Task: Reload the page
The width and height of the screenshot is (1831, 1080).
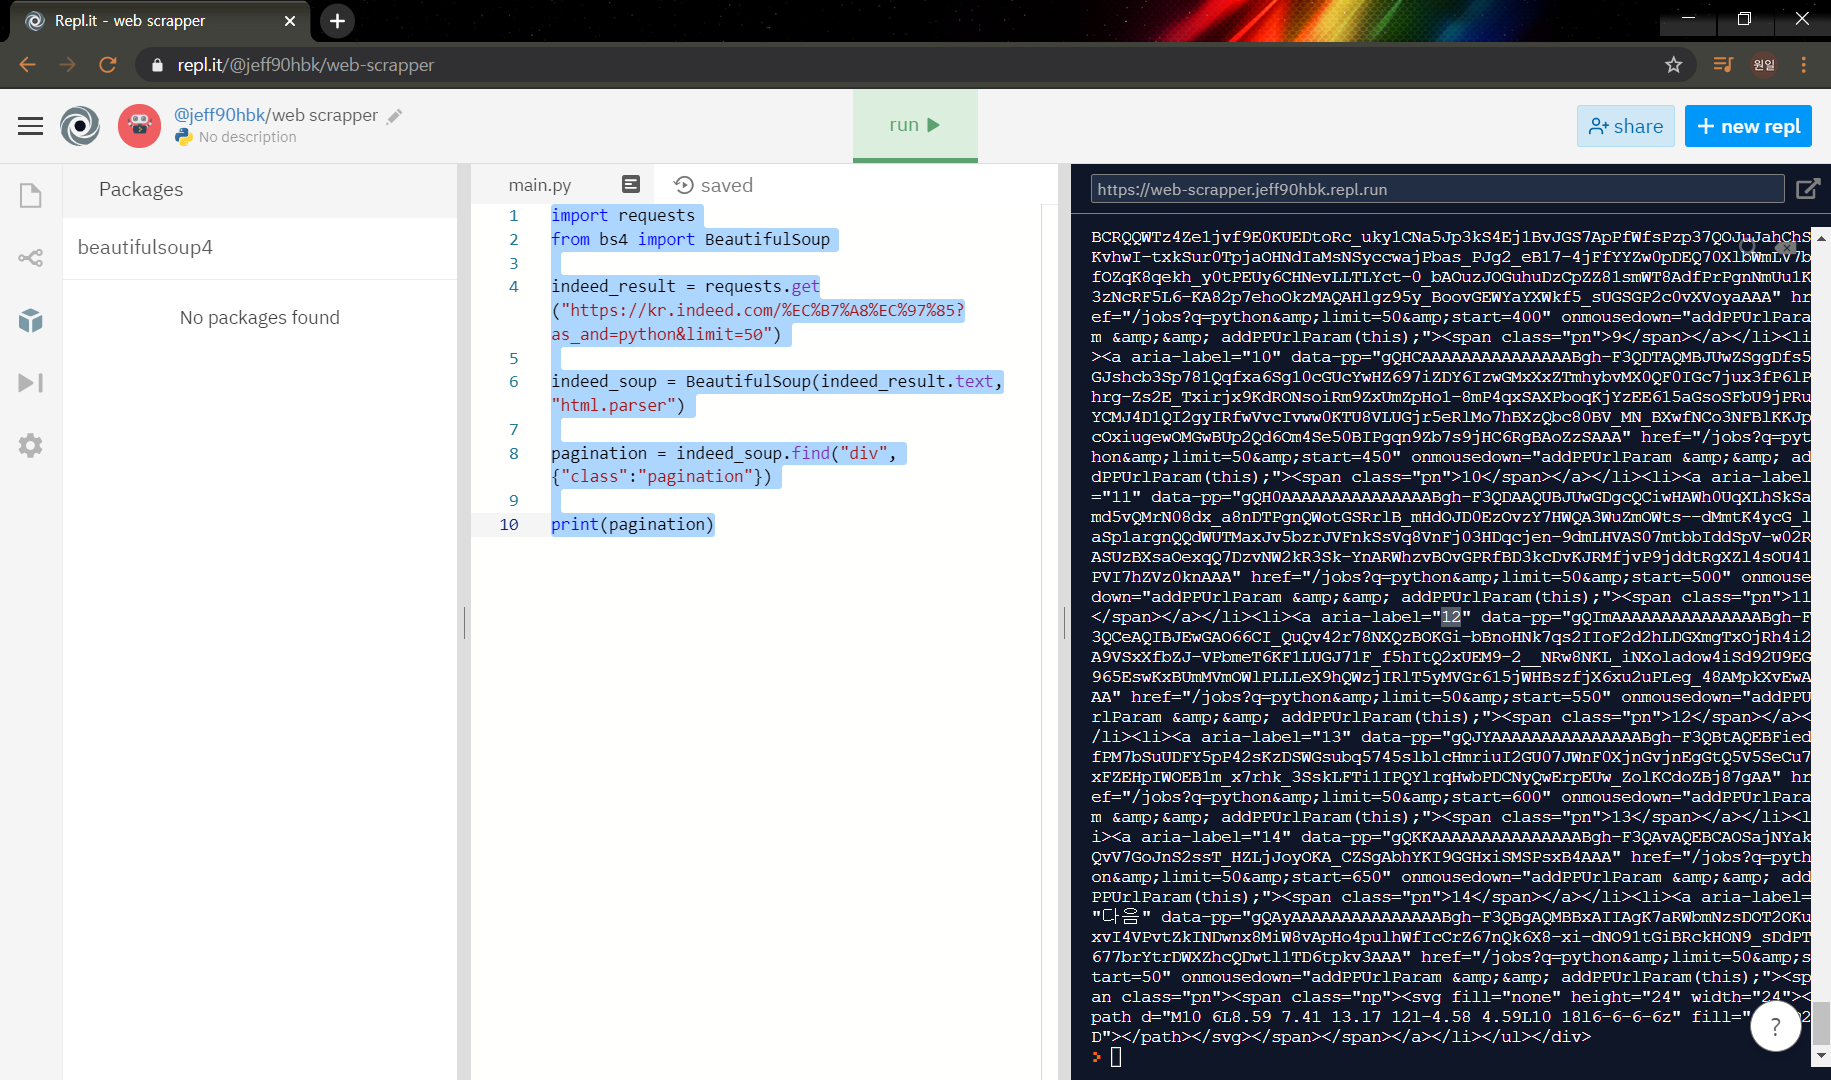Action: click(108, 65)
